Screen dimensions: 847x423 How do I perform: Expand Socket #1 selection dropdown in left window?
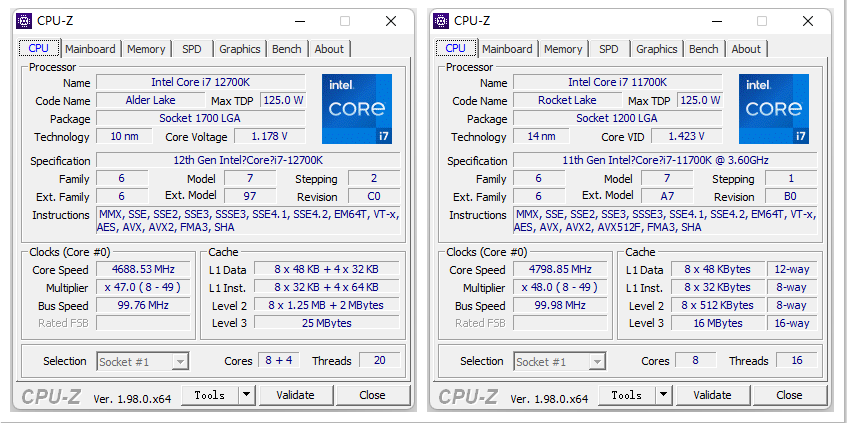point(182,361)
